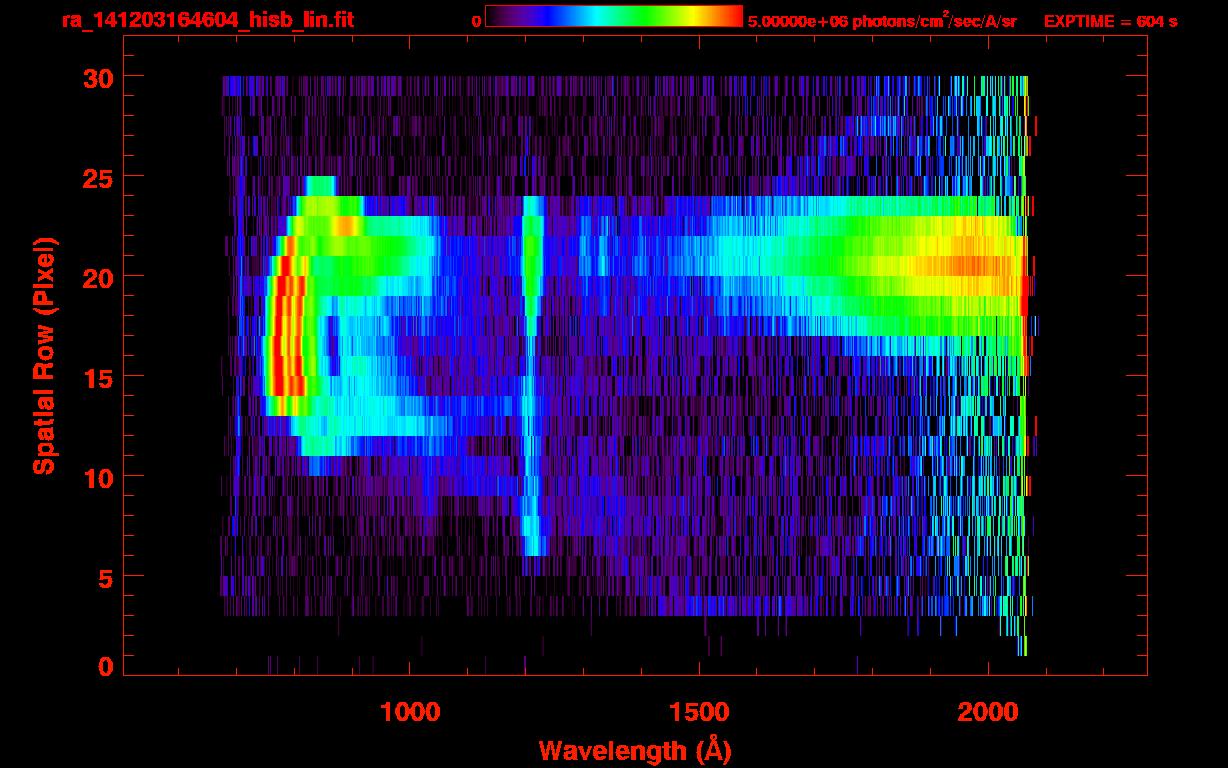Click the intensity color bar legend
Screen dimensions: 1228x768
coord(614,16)
